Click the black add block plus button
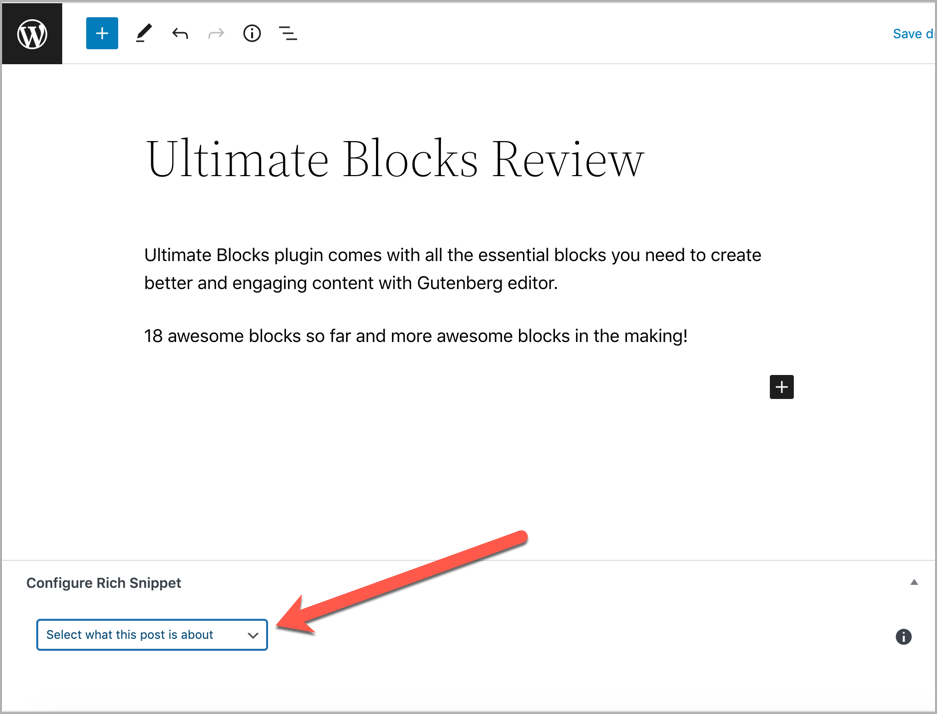Screen dimensions: 937x714 781,387
